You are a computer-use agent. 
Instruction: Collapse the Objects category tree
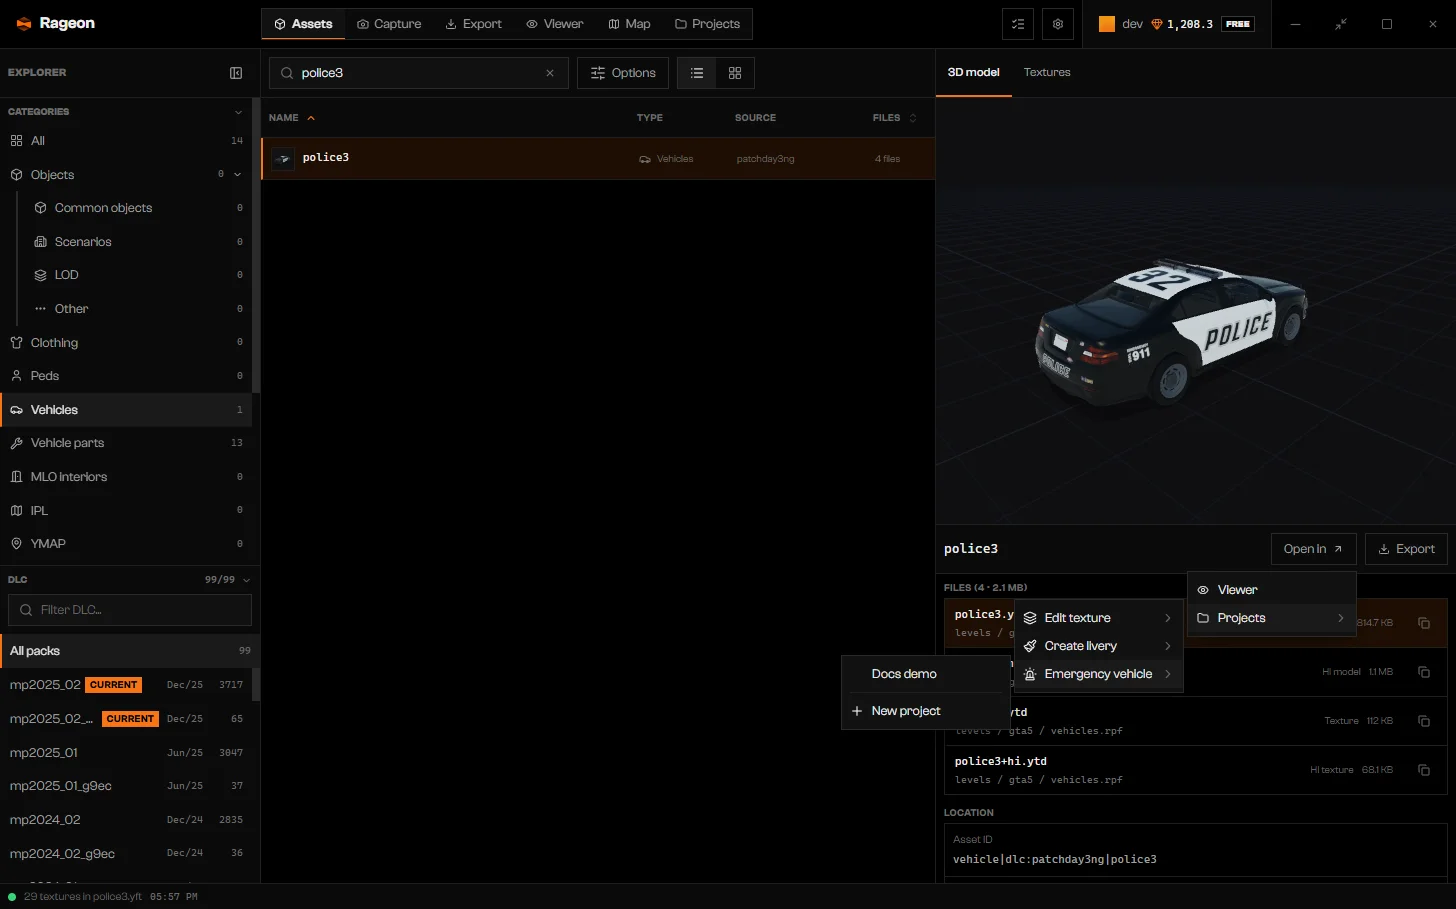(x=238, y=175)
